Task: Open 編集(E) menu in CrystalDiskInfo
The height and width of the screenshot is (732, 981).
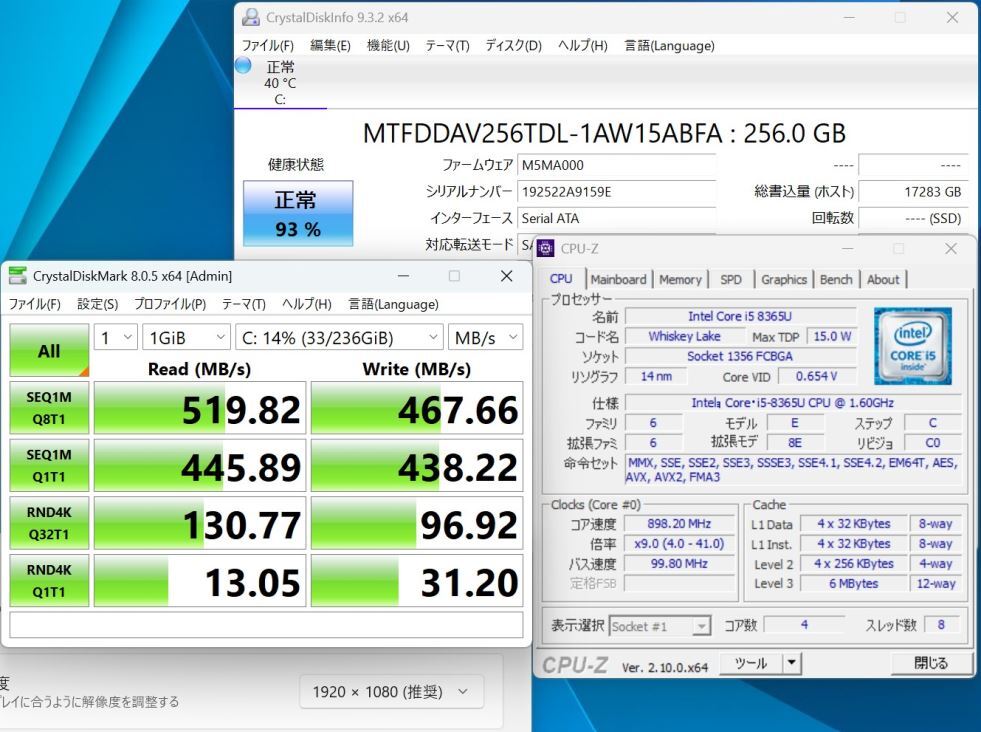Action: click(x=330, y=46)
